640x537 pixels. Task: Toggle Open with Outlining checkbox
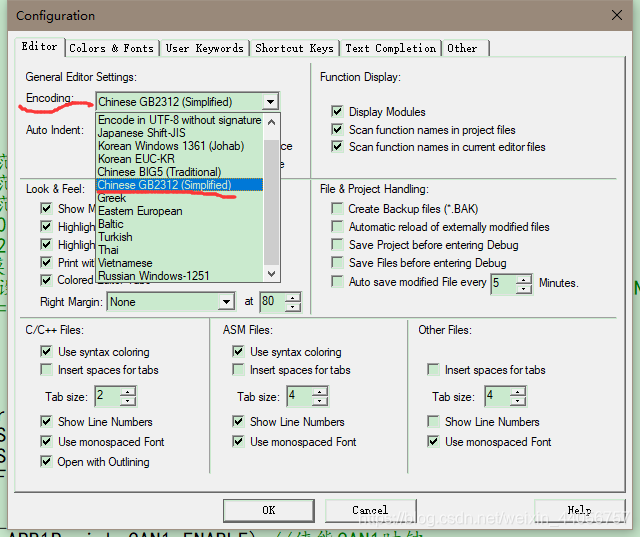46,462
